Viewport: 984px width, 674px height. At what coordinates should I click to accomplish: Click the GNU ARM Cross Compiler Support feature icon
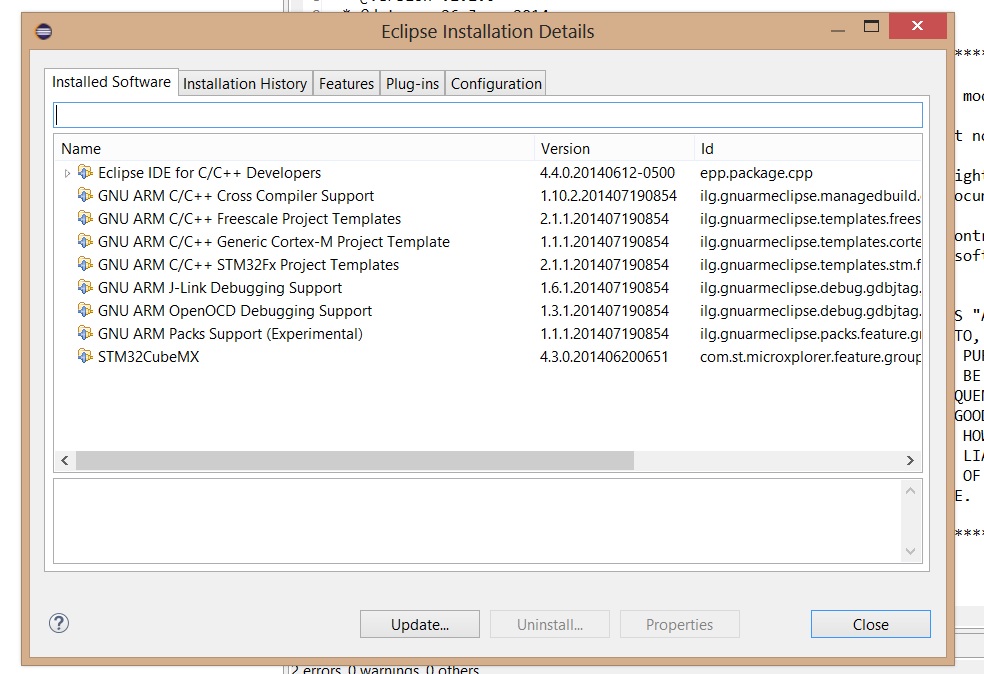pos(85,195)
